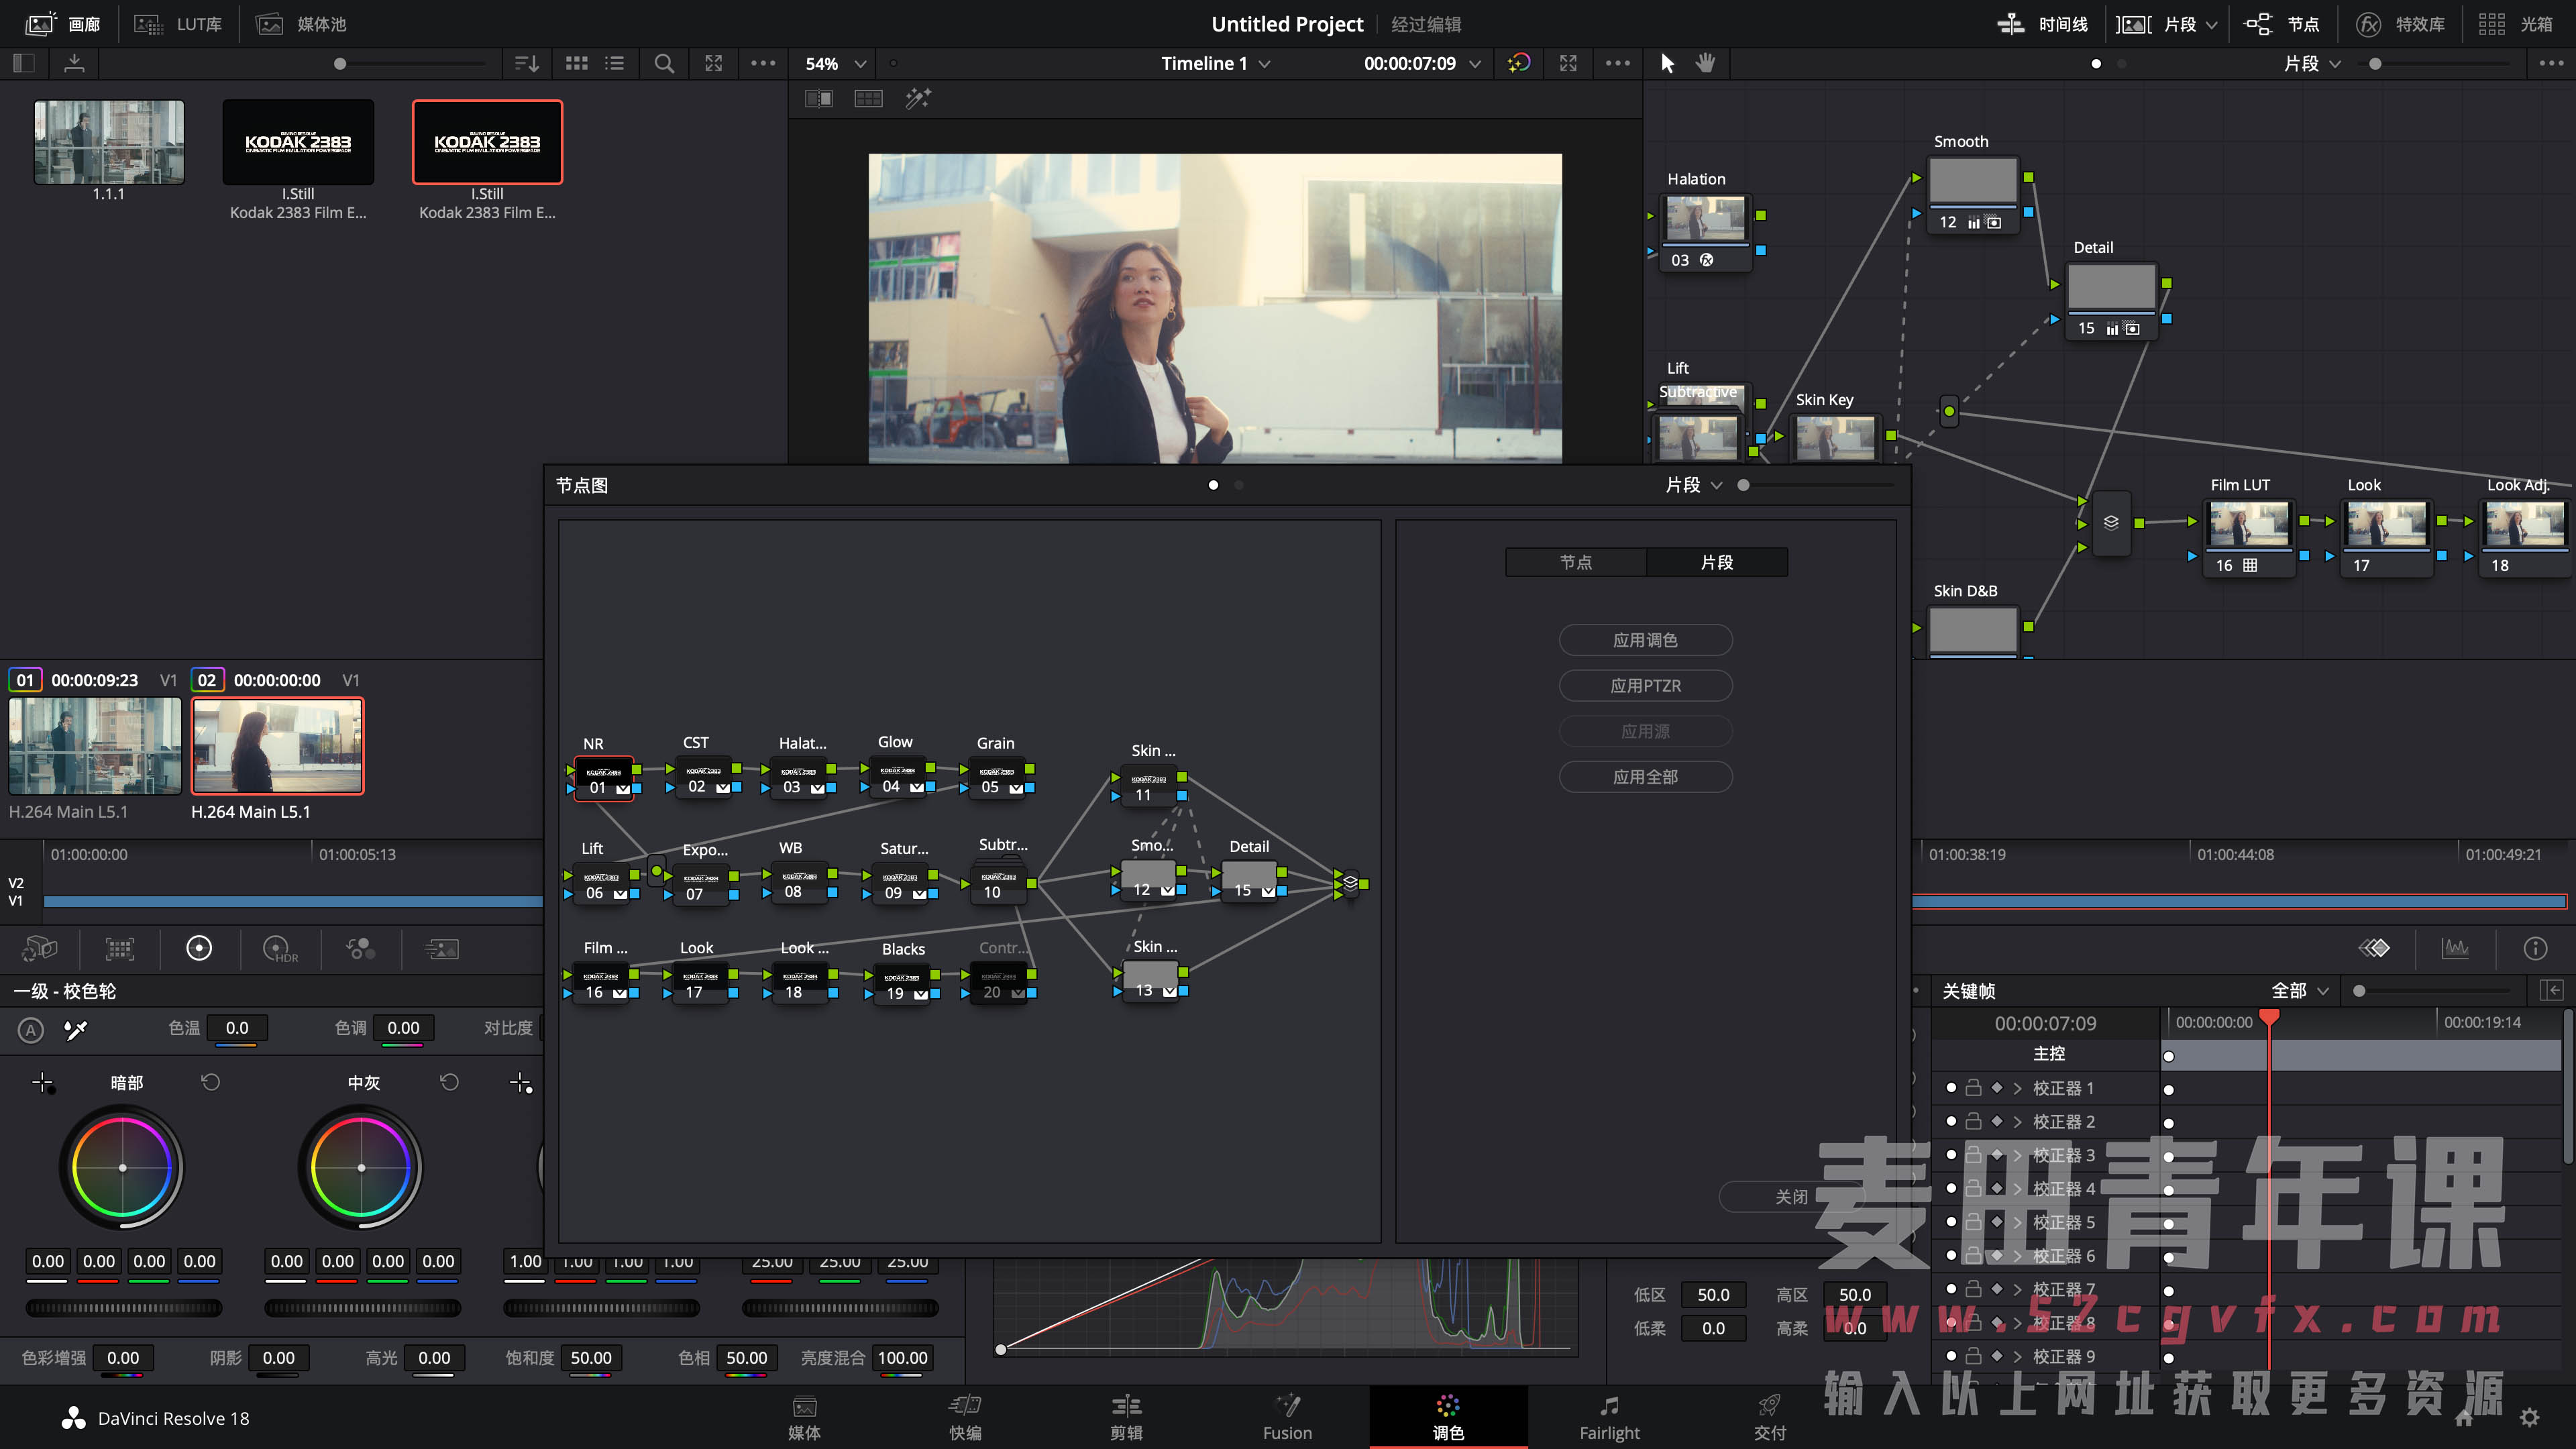Go to 剪辑 edit page
The image size is (2576, 1449).
[1126, 1417]
